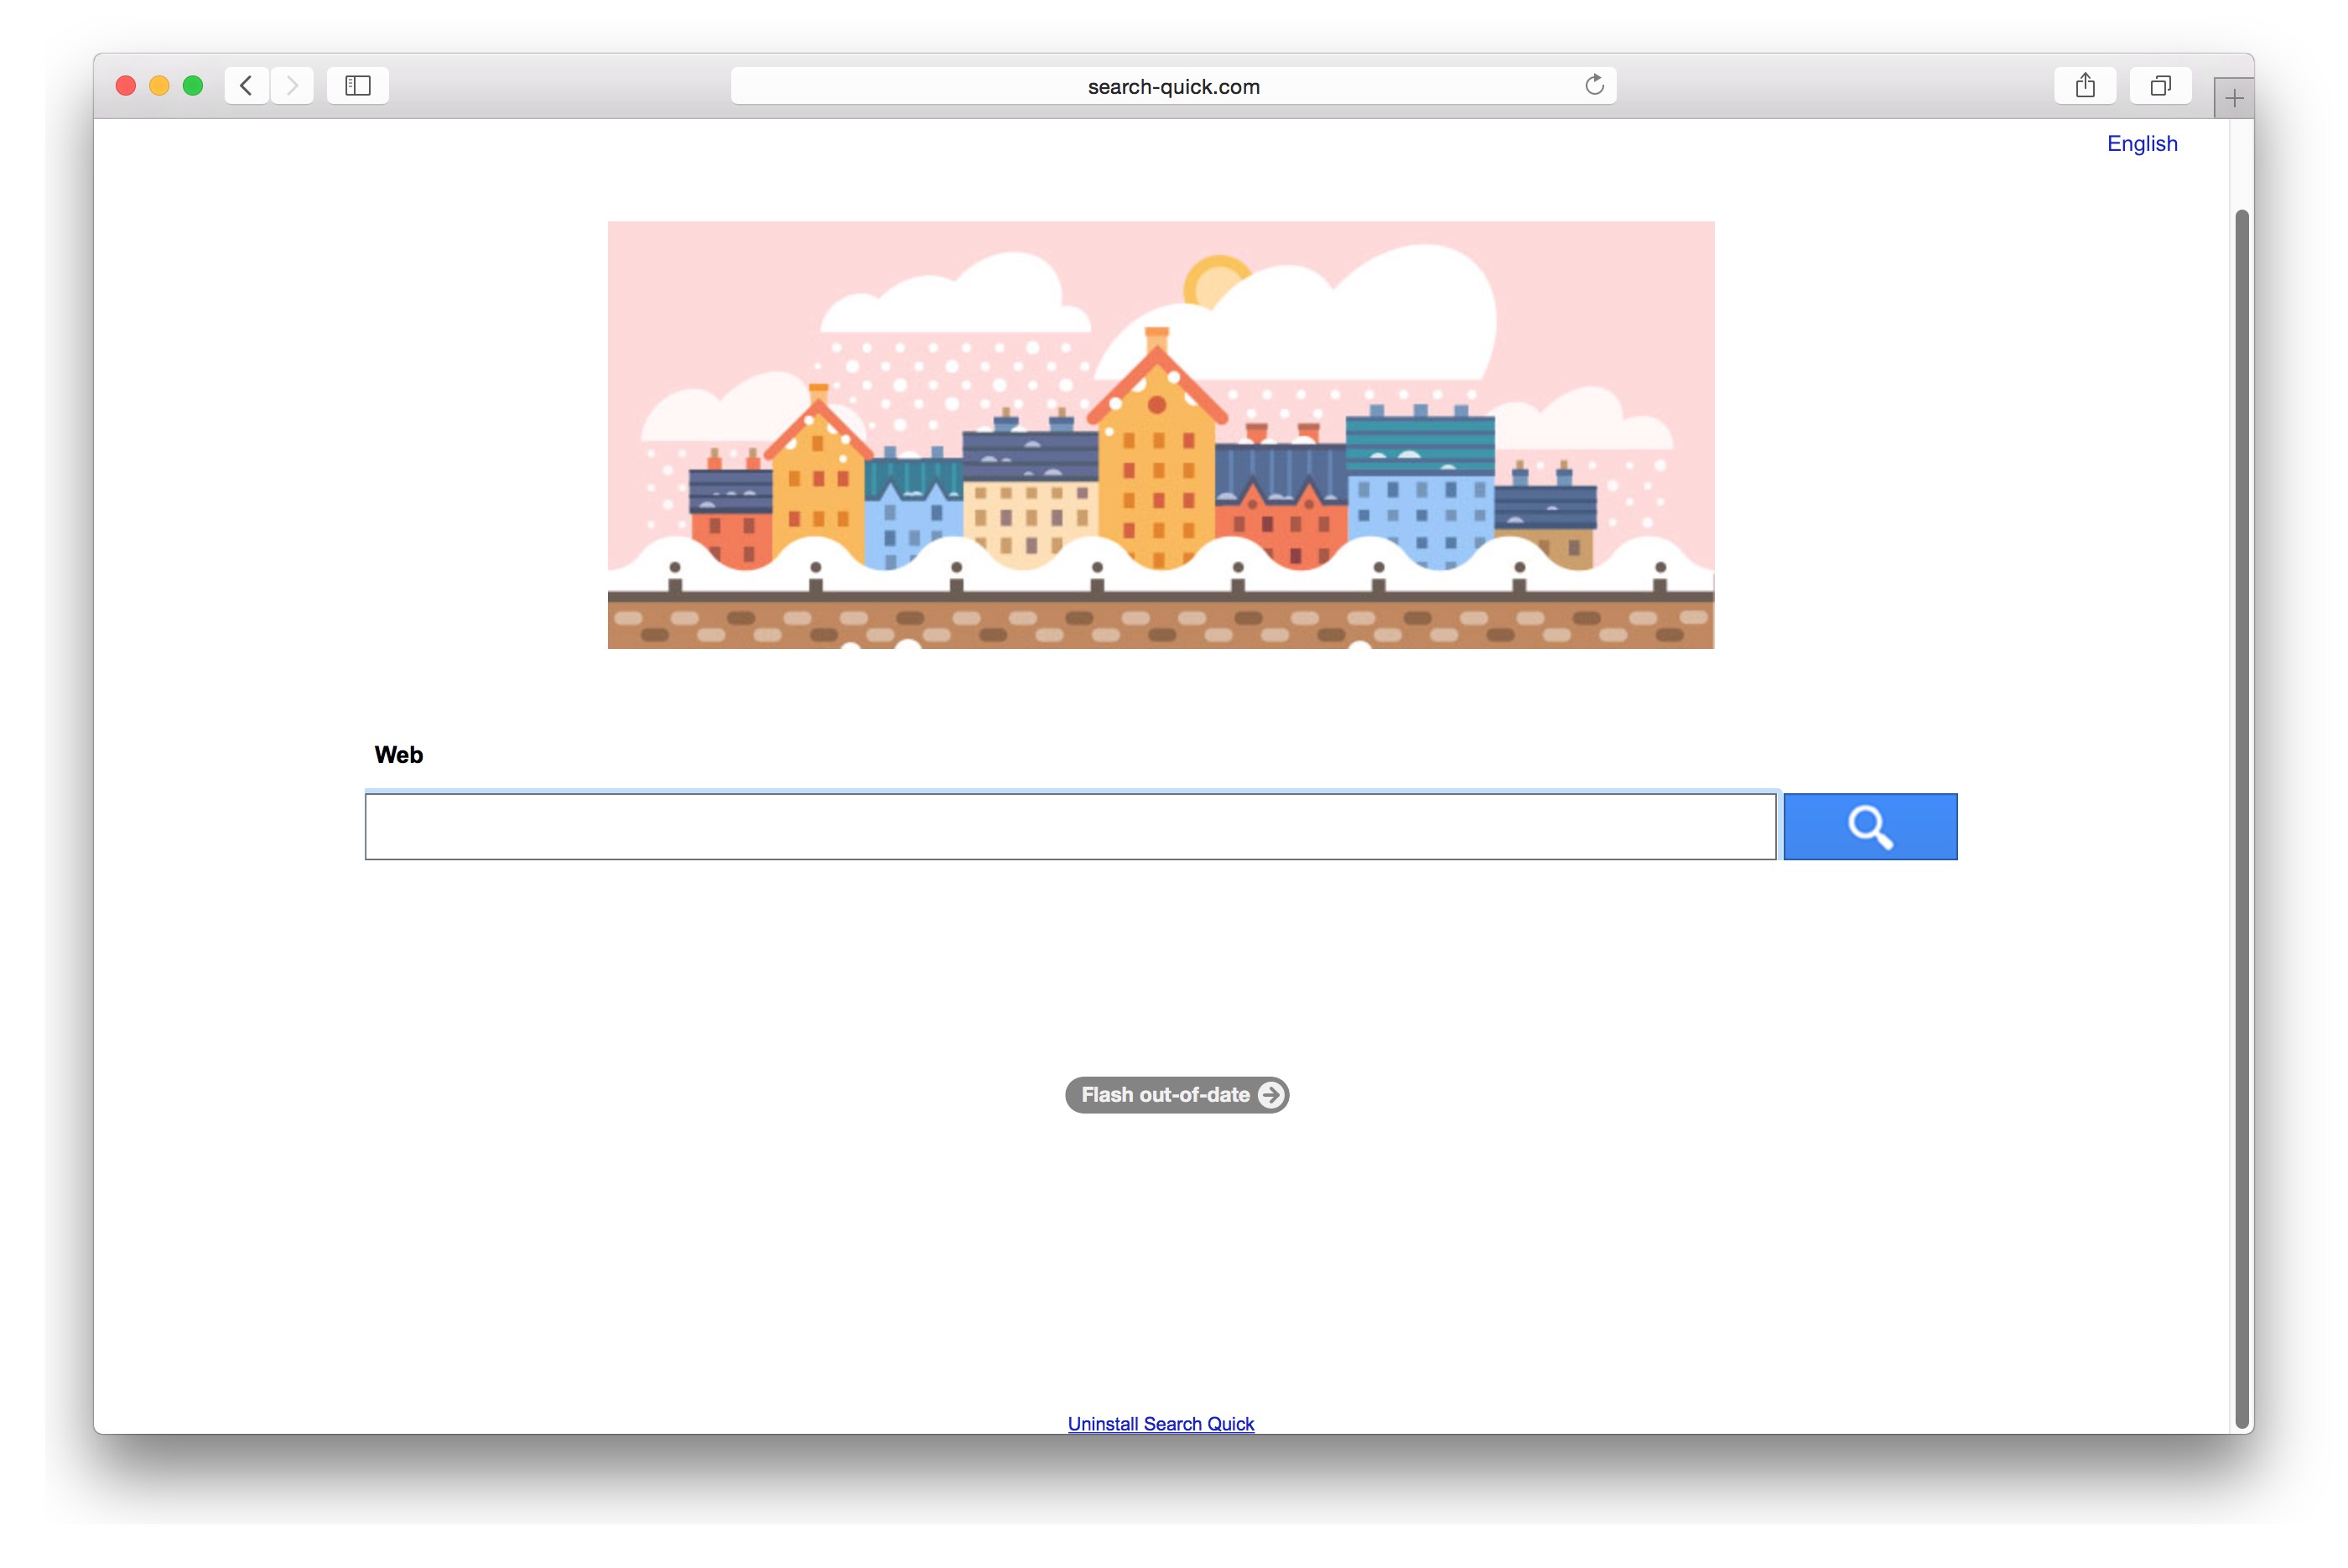Image resolution: width=2348 pixels, height=1568 pixels.
Task: Click the blue magnifier search button
Action: click(1870, 827)
